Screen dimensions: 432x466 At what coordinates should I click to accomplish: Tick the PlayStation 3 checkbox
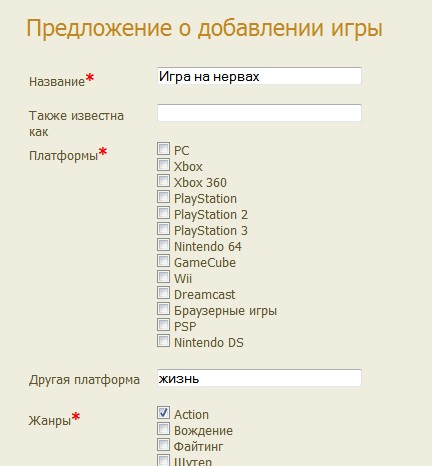(163, 229)
